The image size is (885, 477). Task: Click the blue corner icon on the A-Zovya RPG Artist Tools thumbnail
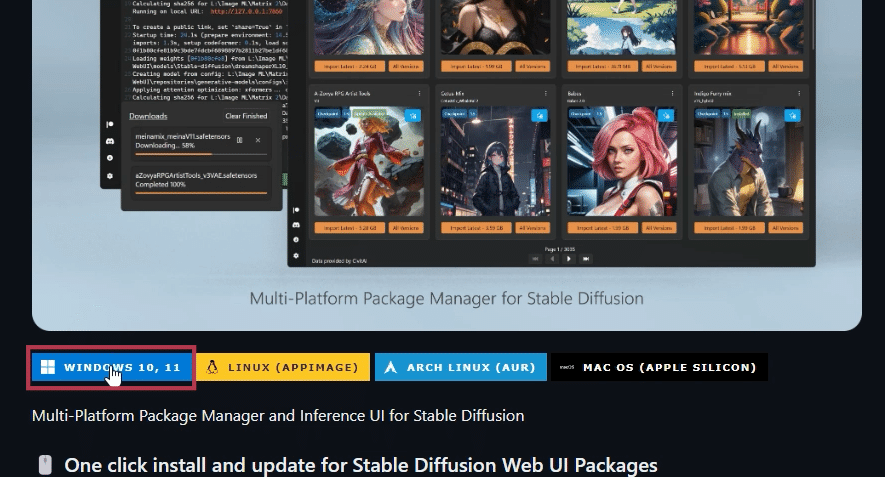pos(413,116)
